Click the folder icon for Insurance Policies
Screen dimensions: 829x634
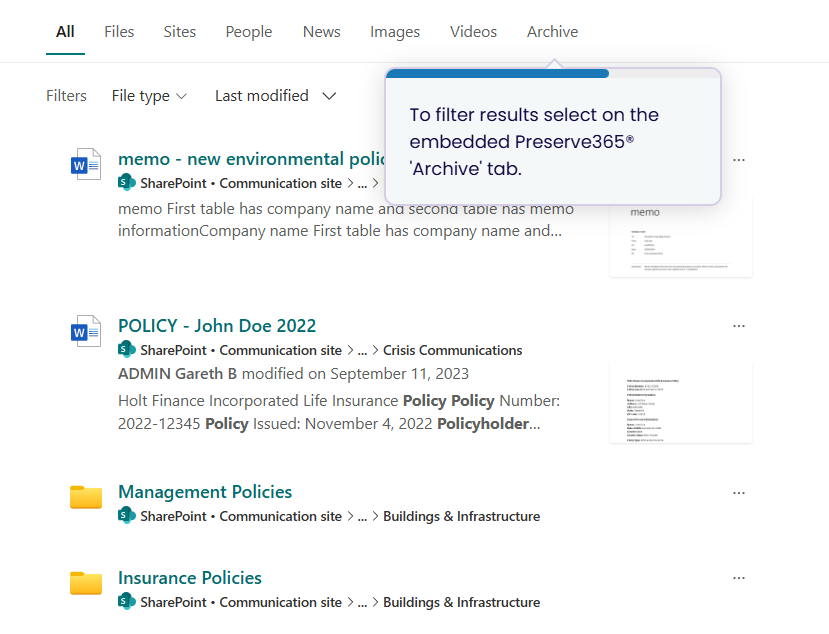point(86,582)
